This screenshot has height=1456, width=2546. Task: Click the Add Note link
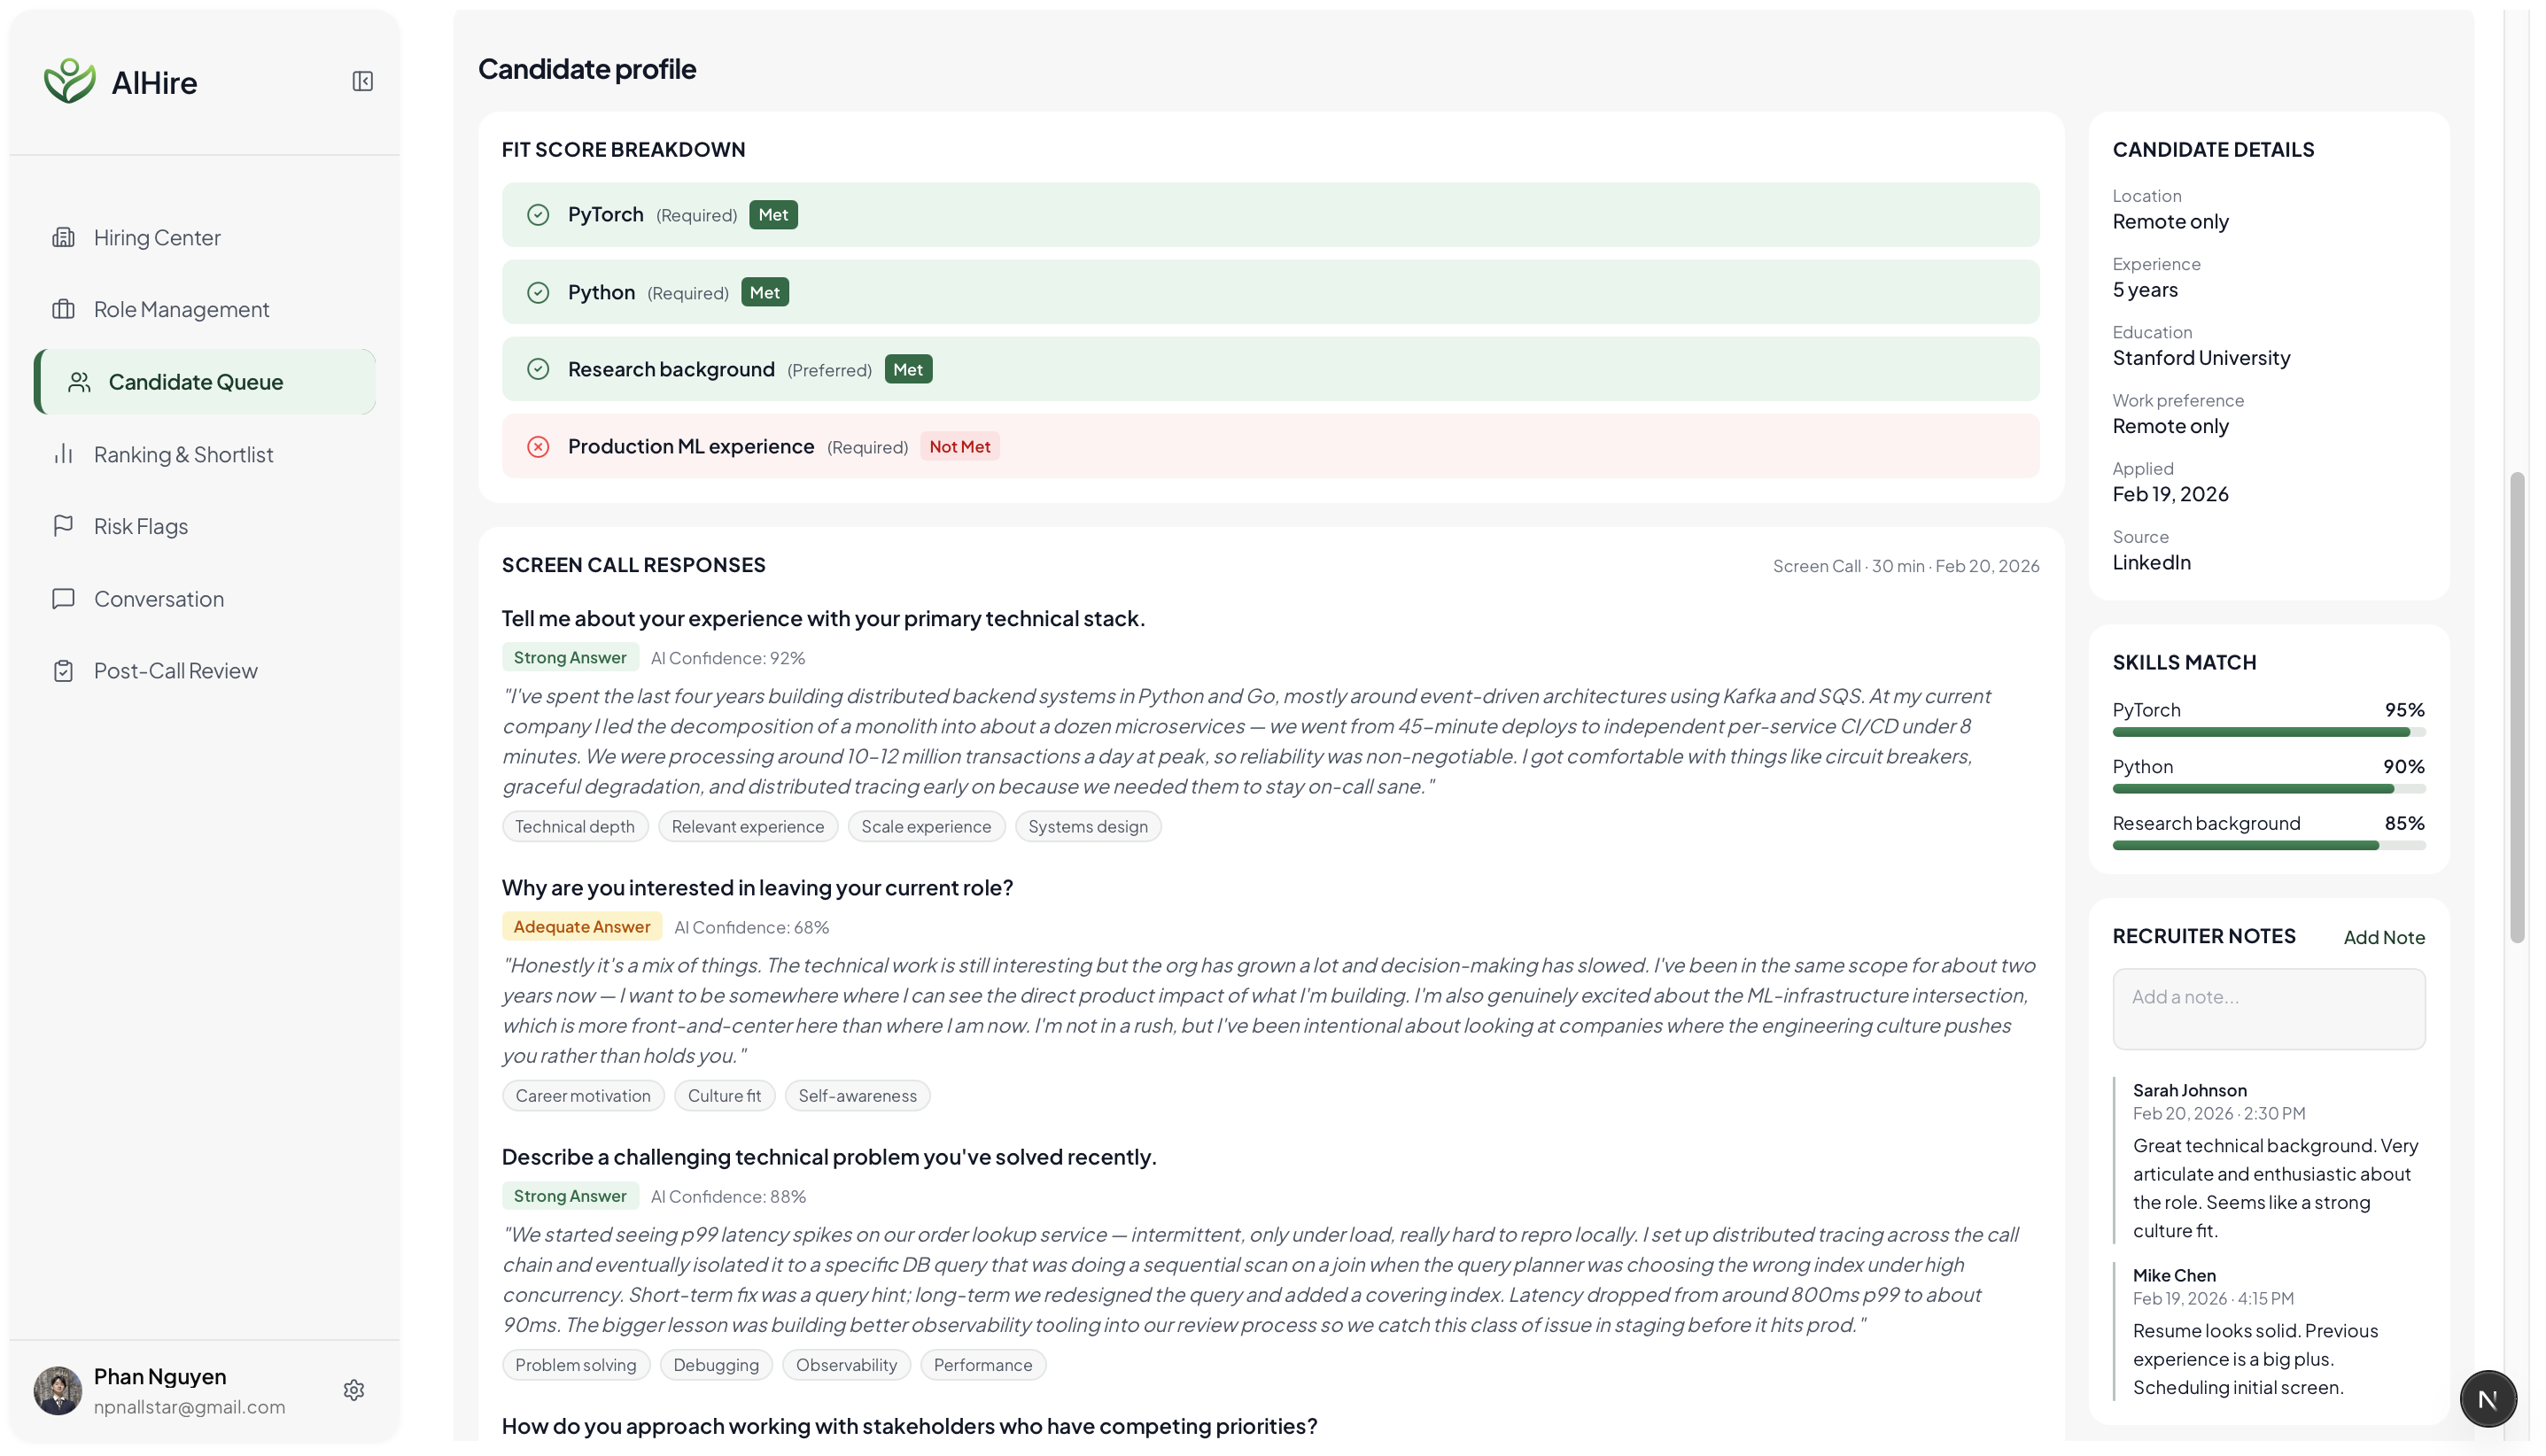[2383, 937]
